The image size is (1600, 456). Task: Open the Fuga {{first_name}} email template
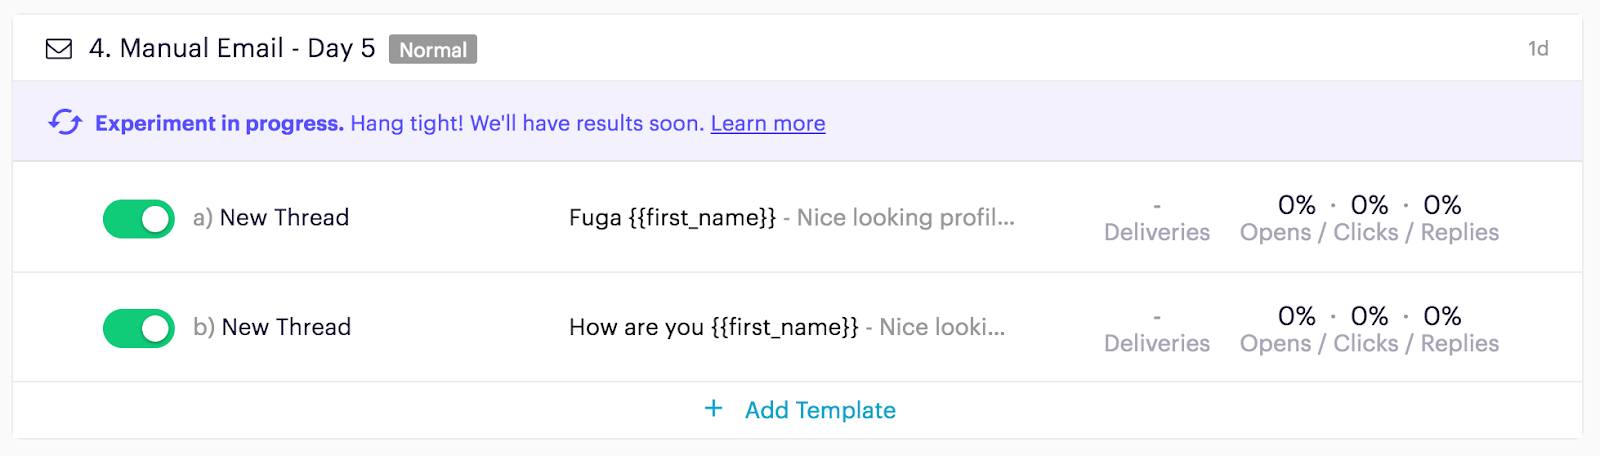pos(791,218)
